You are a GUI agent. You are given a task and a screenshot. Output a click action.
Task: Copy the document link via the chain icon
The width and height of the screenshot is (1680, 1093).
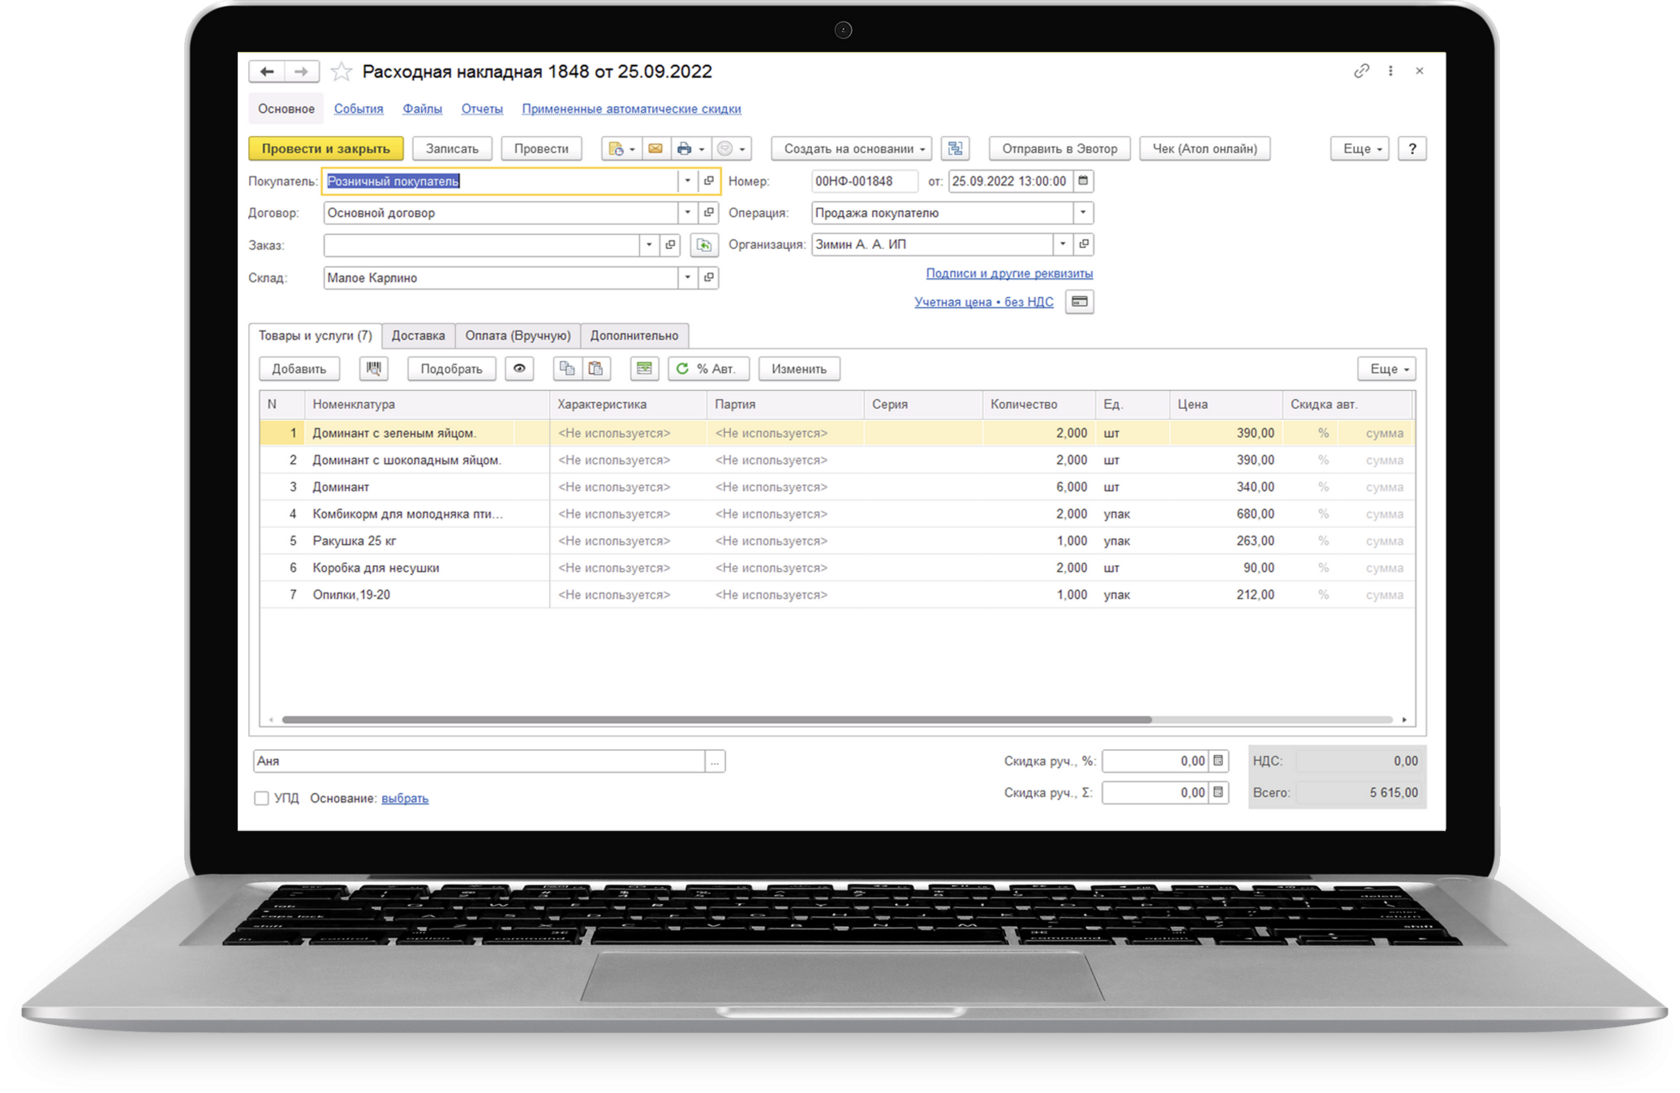tap(1361, 71)
